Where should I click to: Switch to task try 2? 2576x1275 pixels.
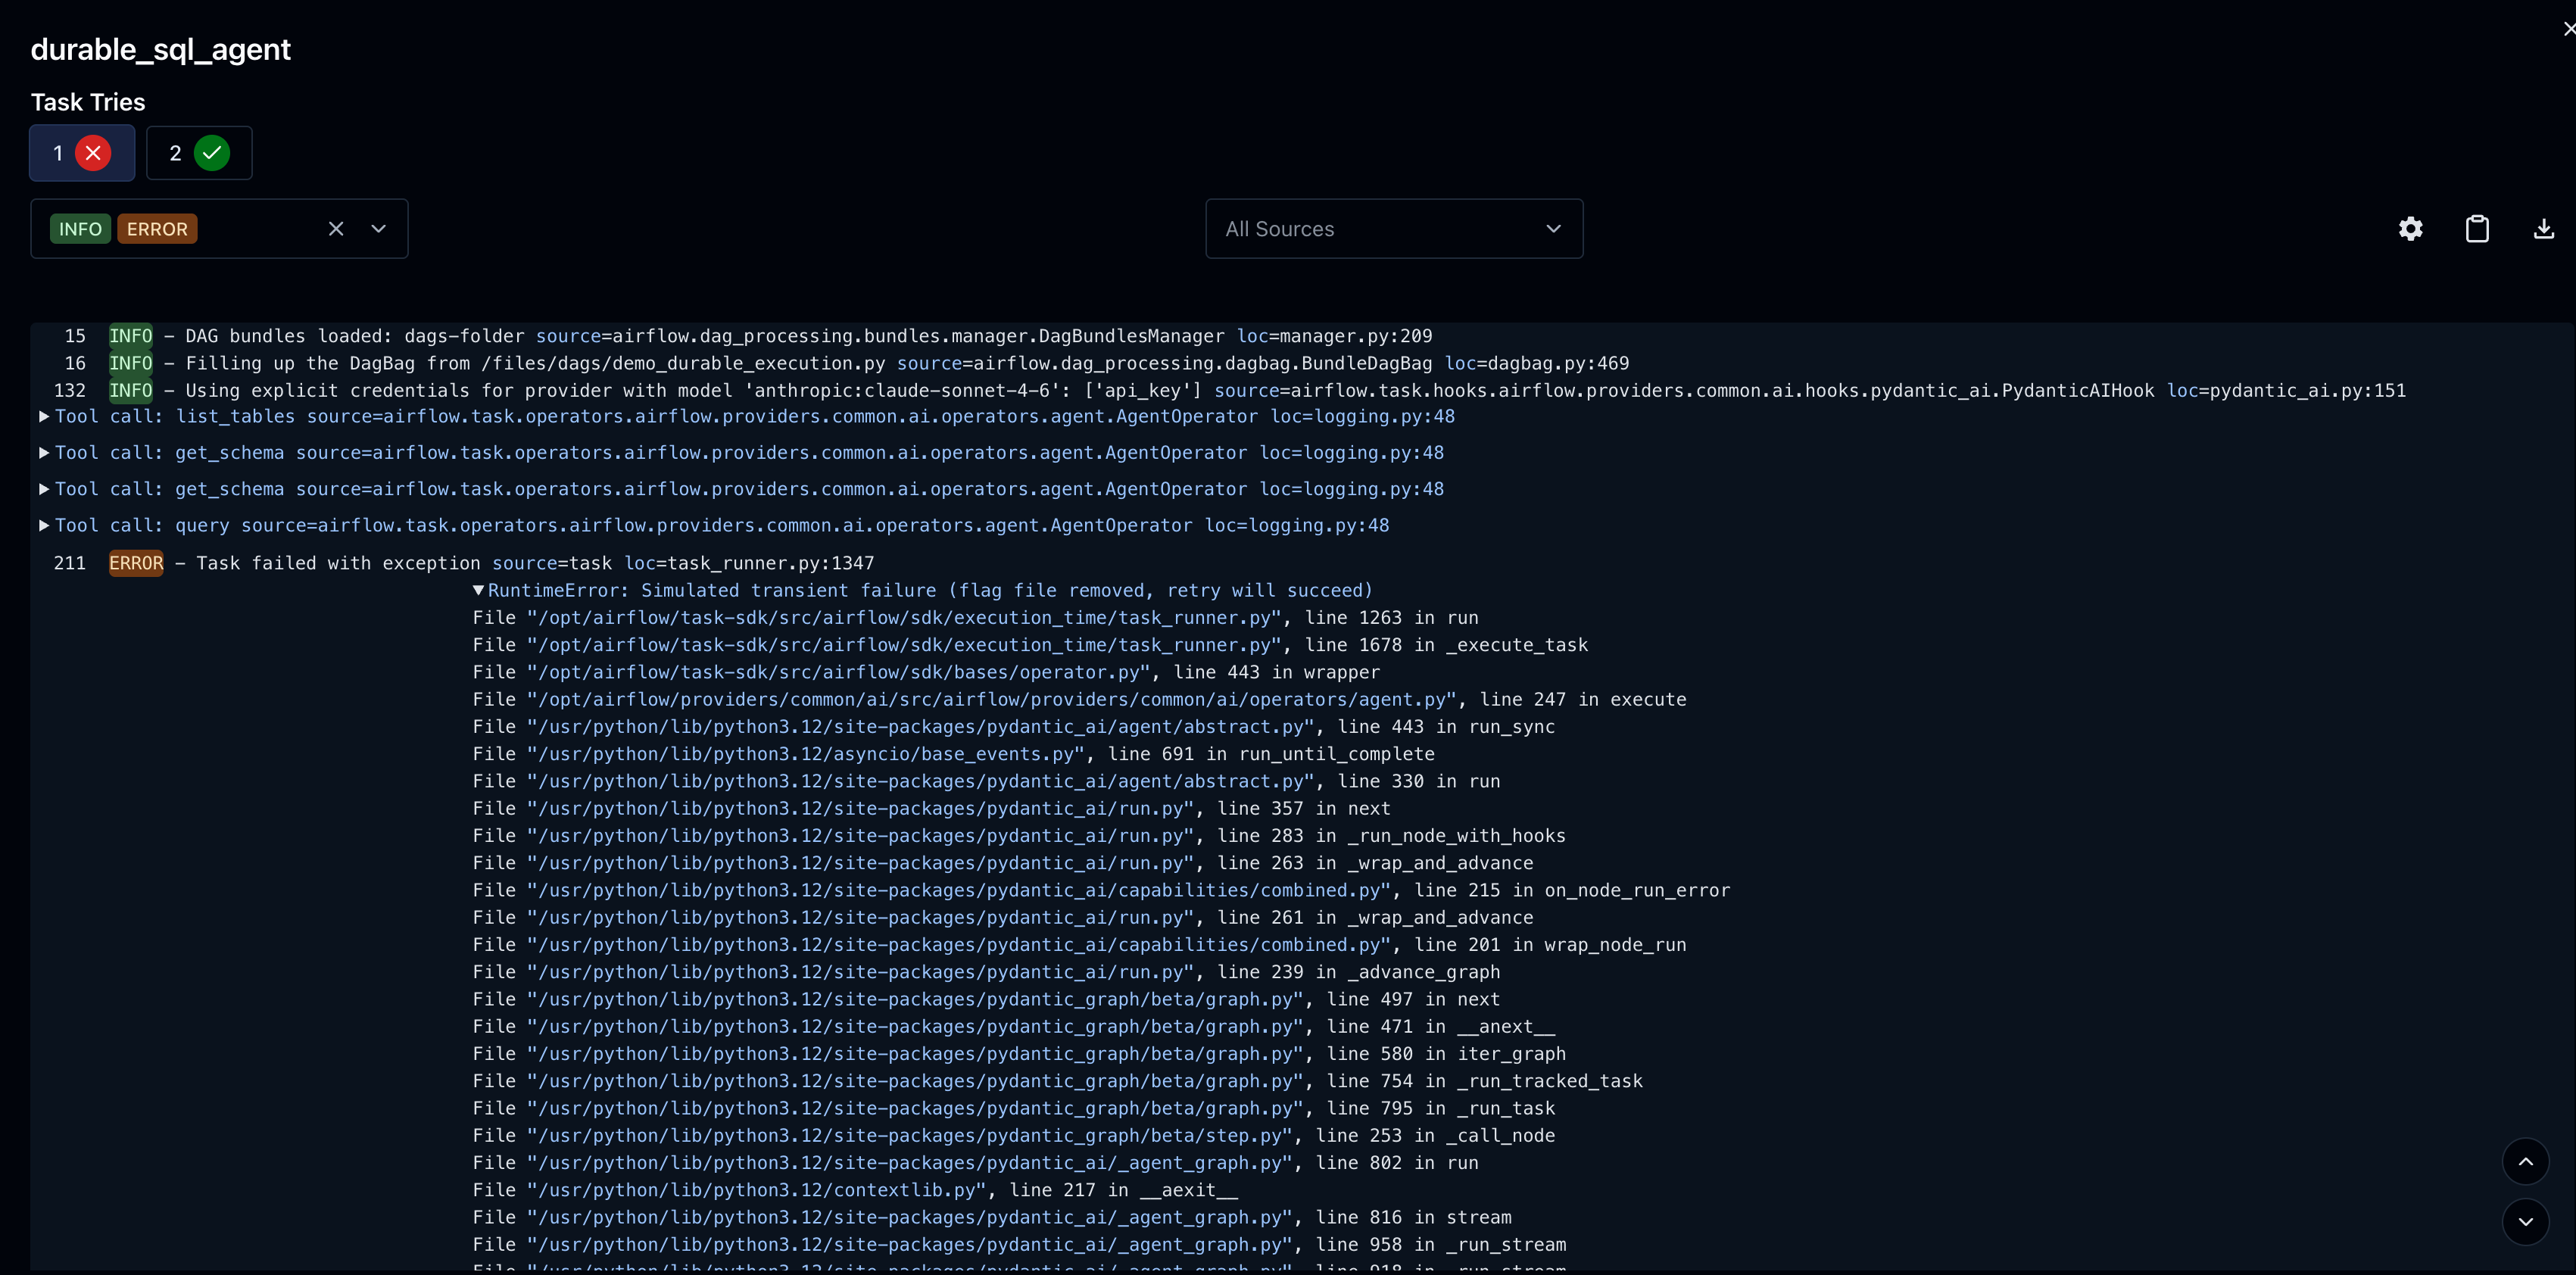pyautogui.click(x=174, y=153)
